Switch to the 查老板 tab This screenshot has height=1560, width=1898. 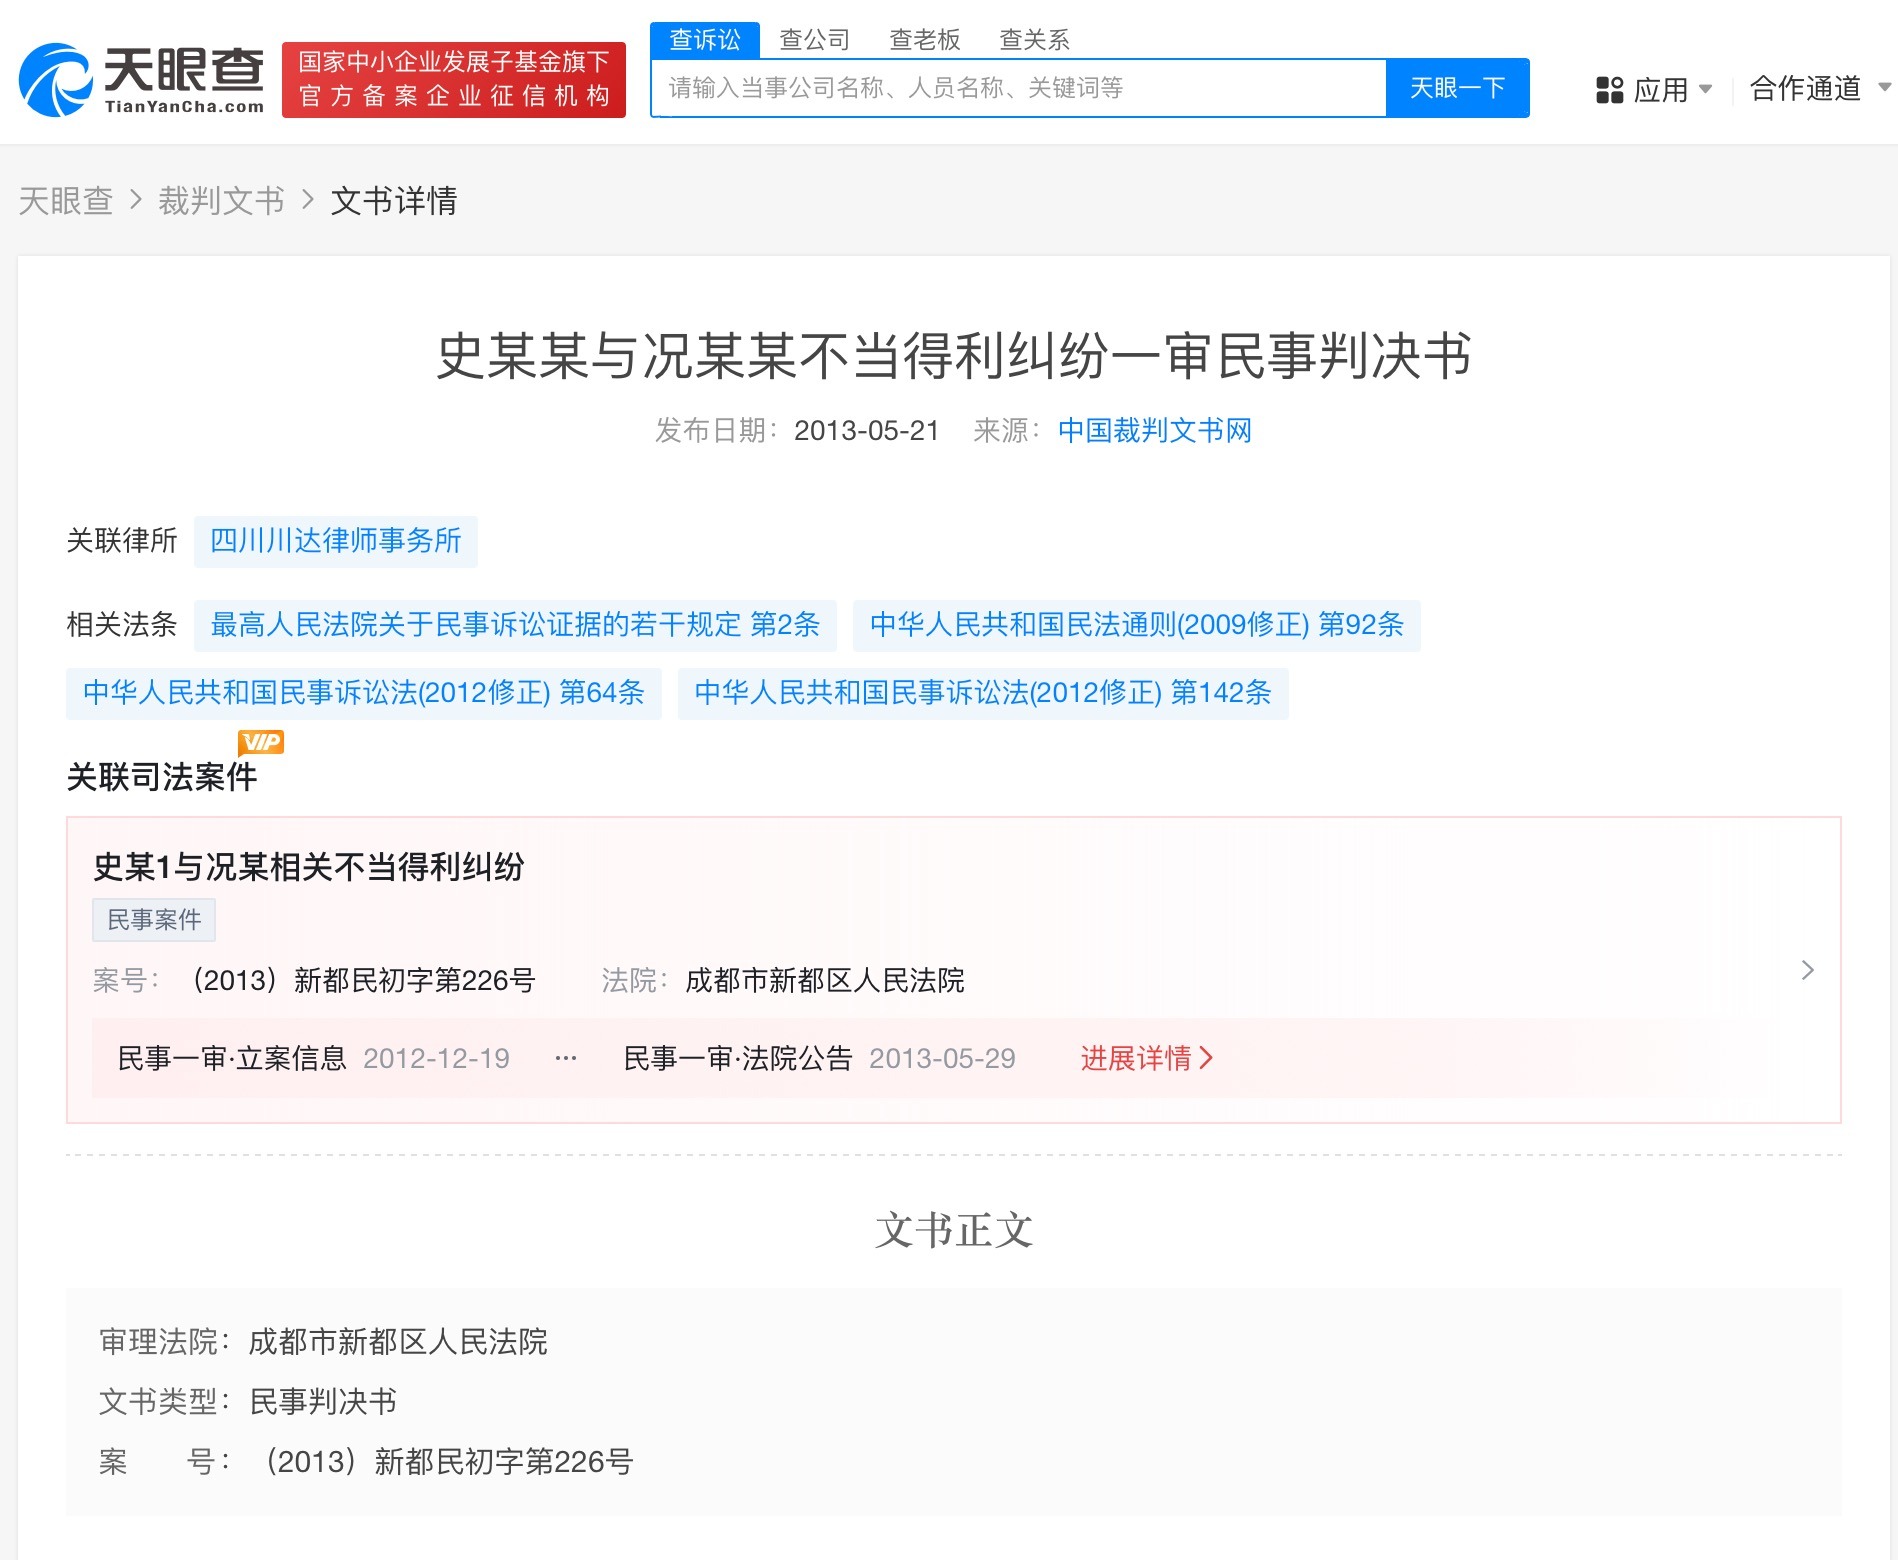click(x=925, y=39)
